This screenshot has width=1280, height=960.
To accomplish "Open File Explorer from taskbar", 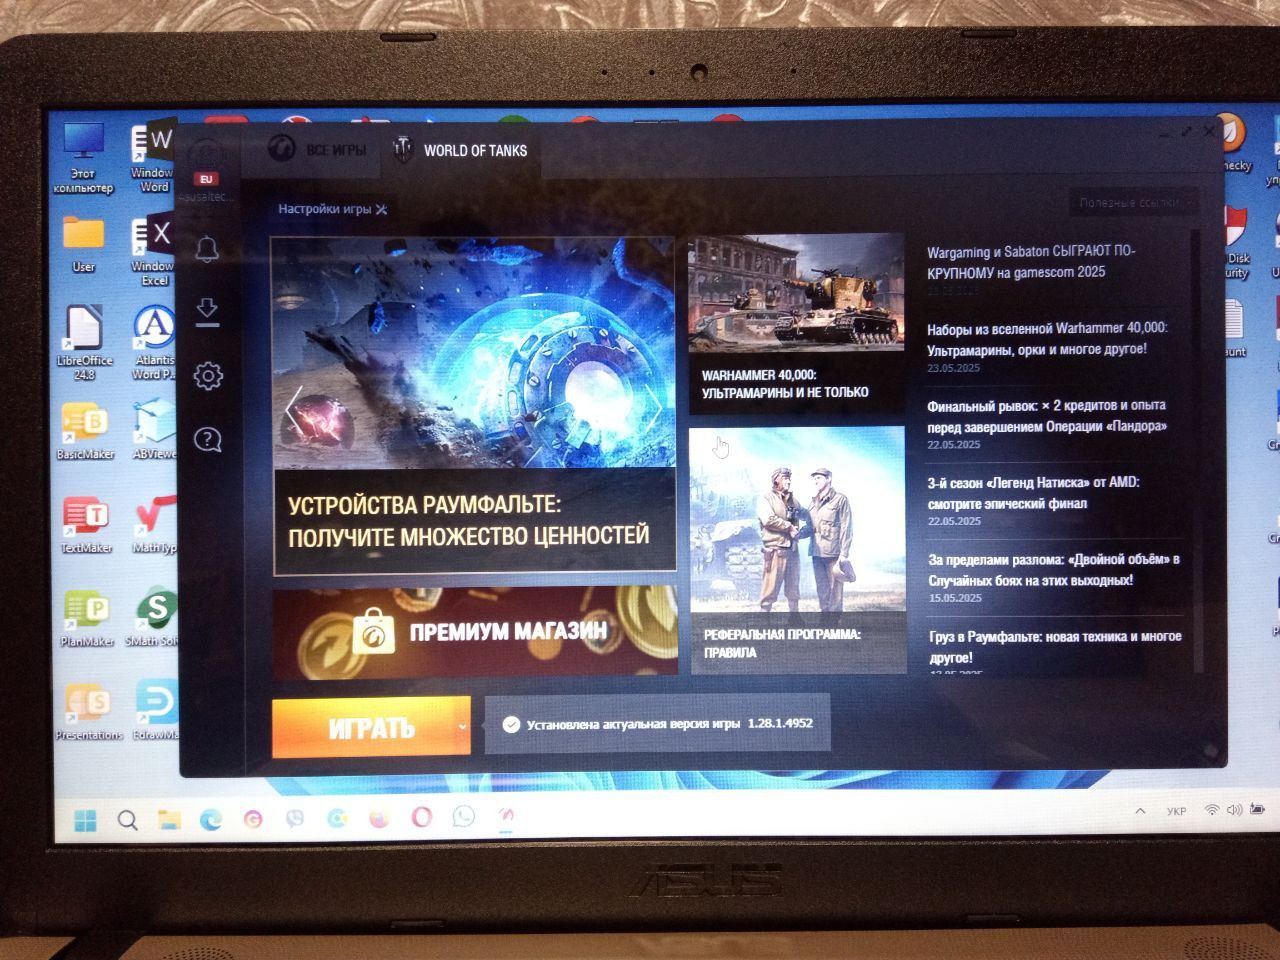I will [169, 820].
